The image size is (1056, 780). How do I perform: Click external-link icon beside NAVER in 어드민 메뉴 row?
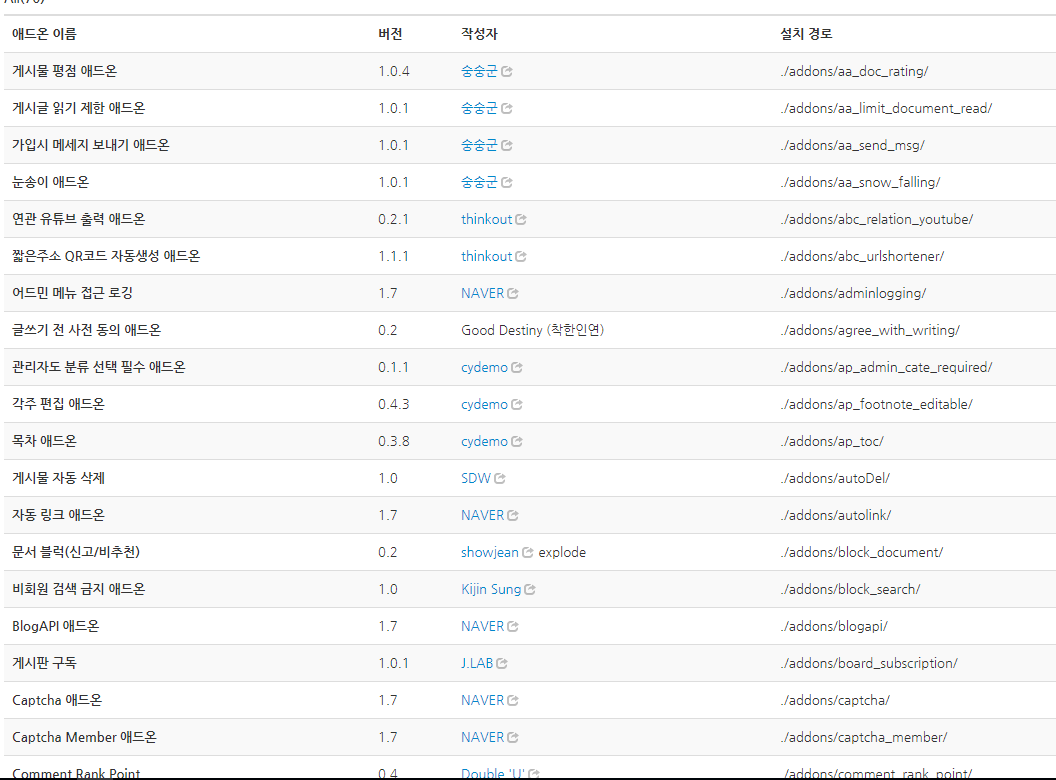pos(513,294)
